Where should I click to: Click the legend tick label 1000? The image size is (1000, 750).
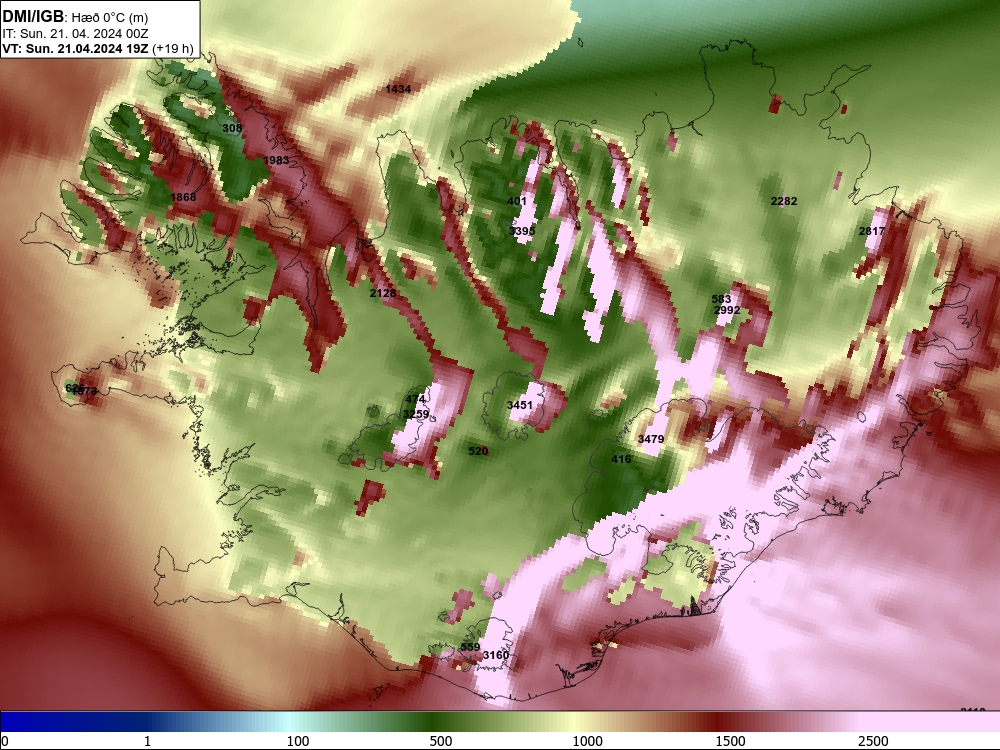click(587, 741)
